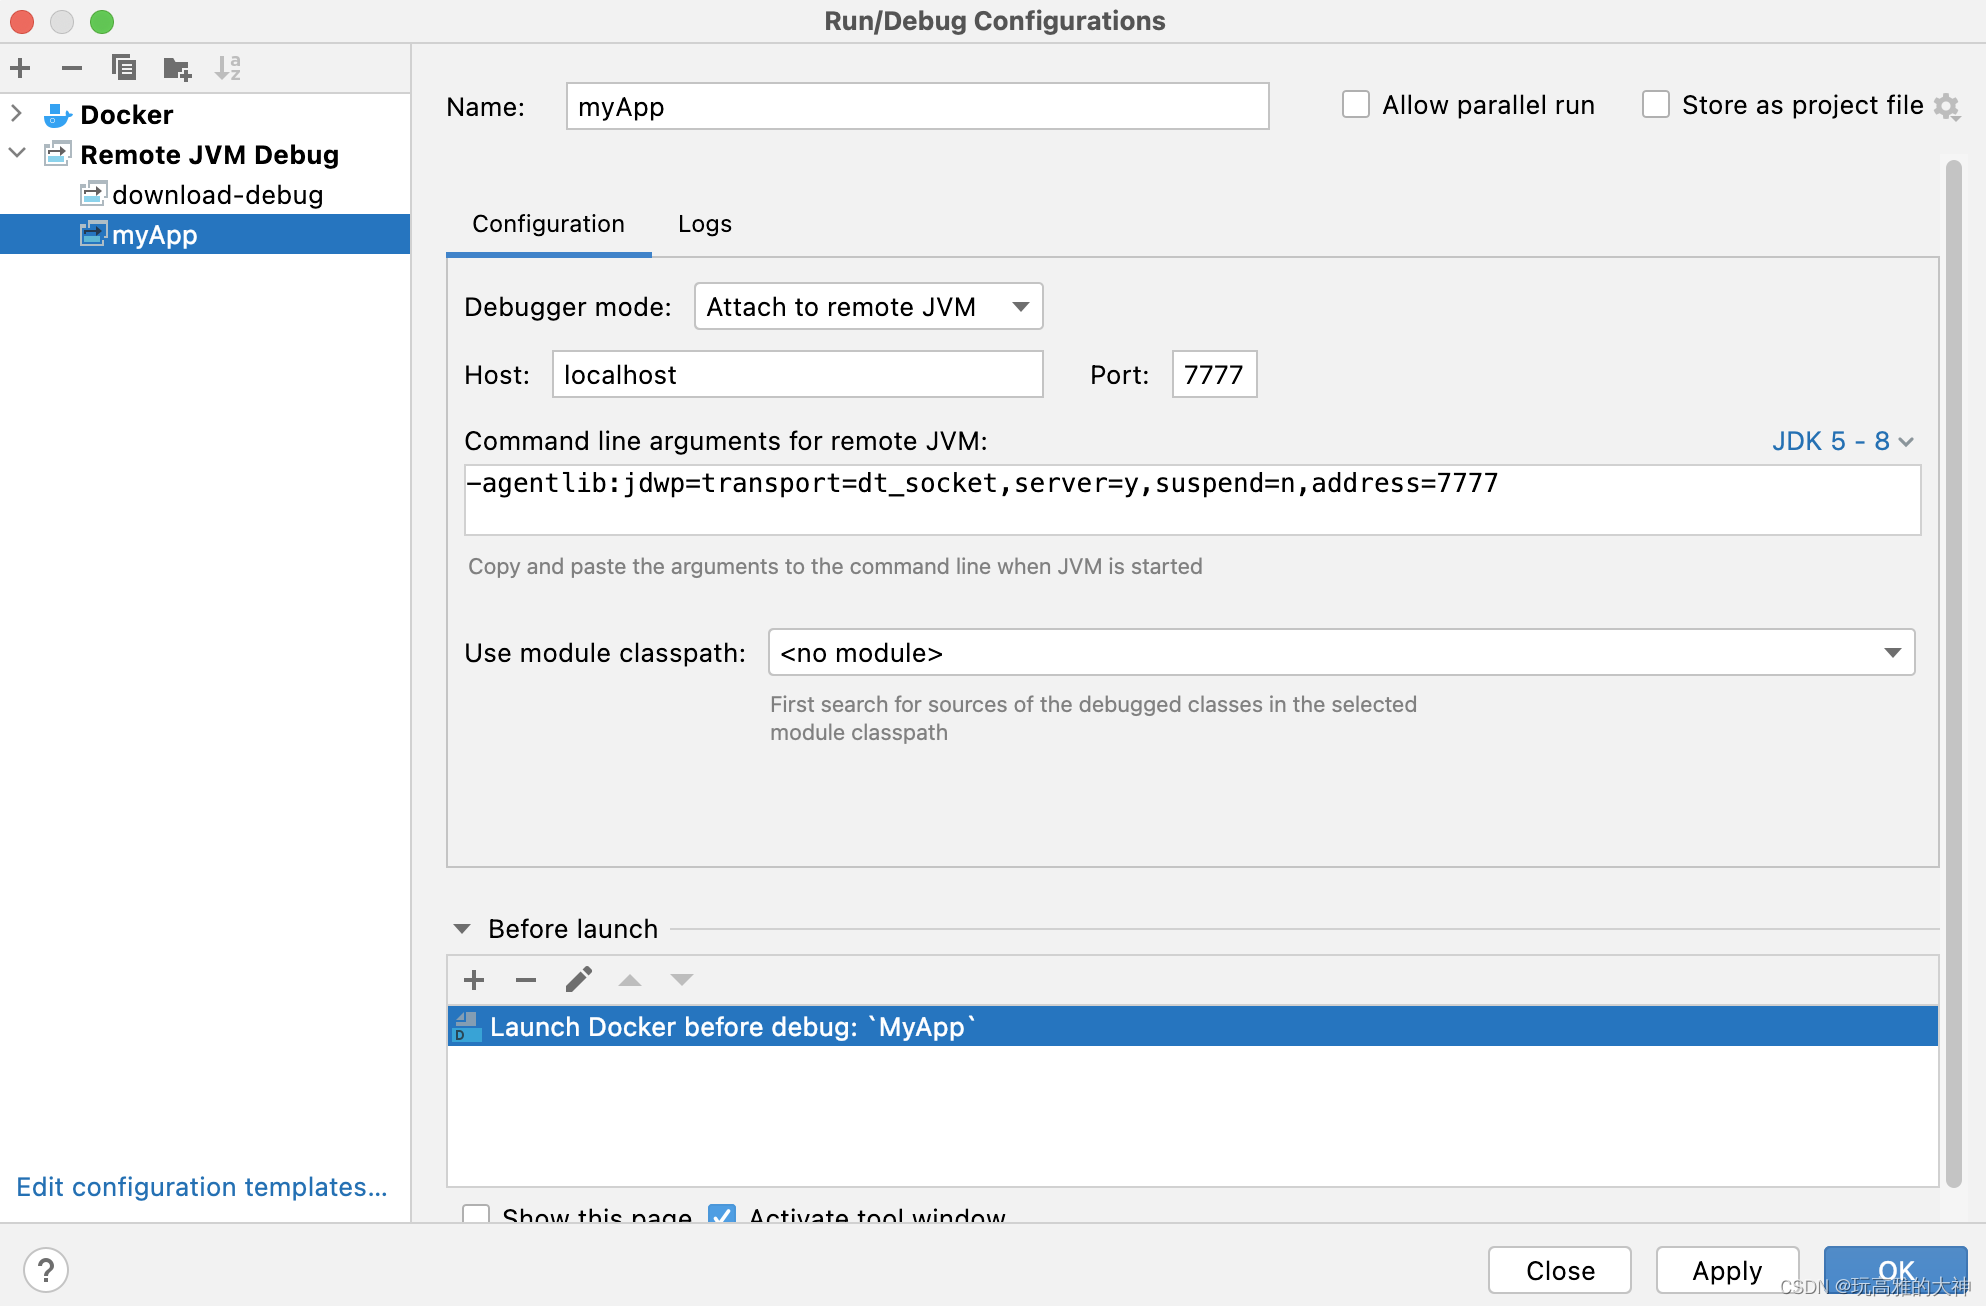Image resolution: width=1986 pixels, height=1306 pixels.
Task: Open the help question mark icon
Action: (46, 1269)
